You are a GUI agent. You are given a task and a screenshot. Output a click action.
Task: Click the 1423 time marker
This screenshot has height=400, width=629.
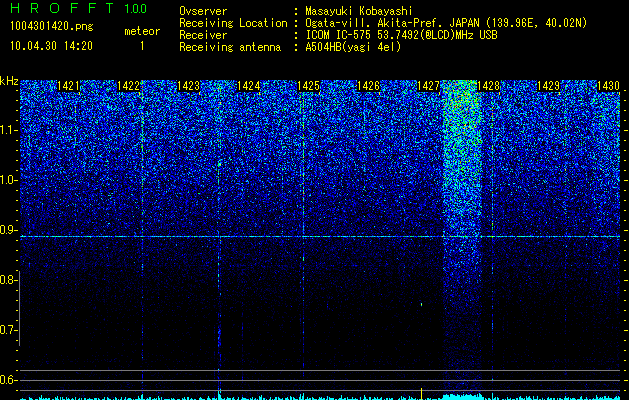coord(188,86)
